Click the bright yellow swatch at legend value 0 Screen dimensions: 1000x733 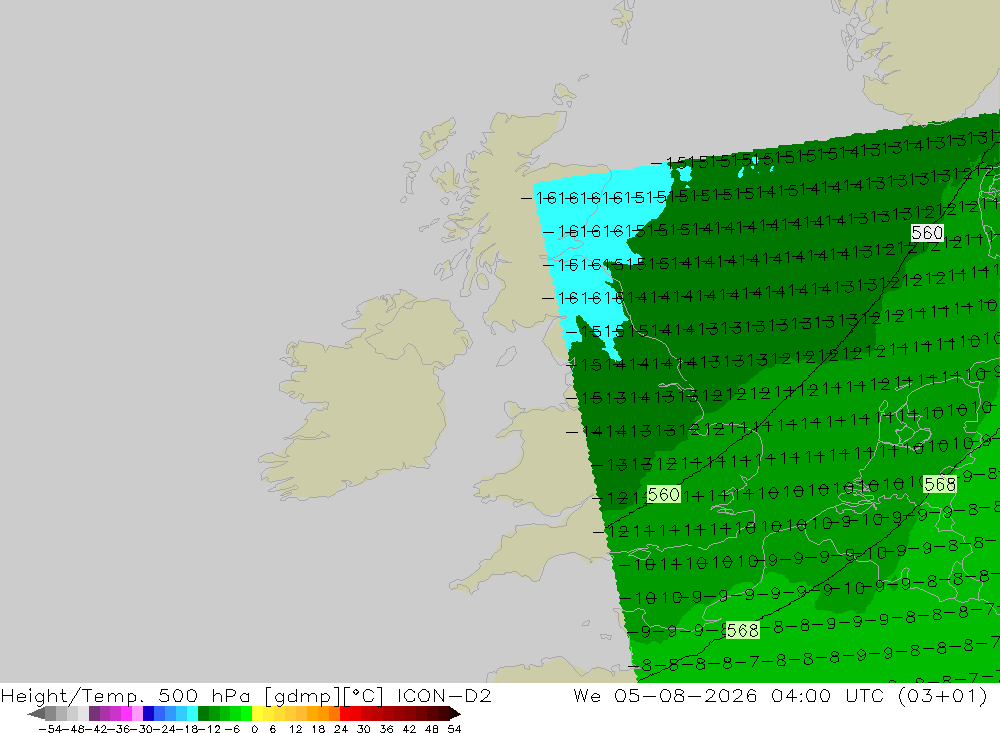point(258,714)
